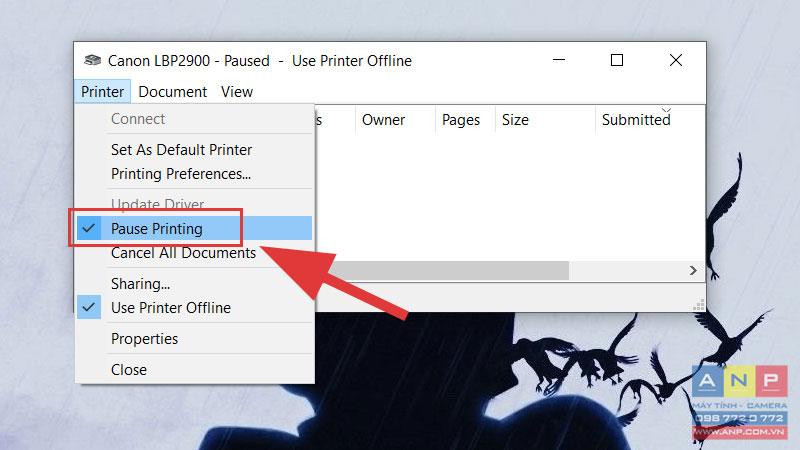Uncheck Pause Printing option
Viewport: 800px width, 450px height.
click(194, 229)
